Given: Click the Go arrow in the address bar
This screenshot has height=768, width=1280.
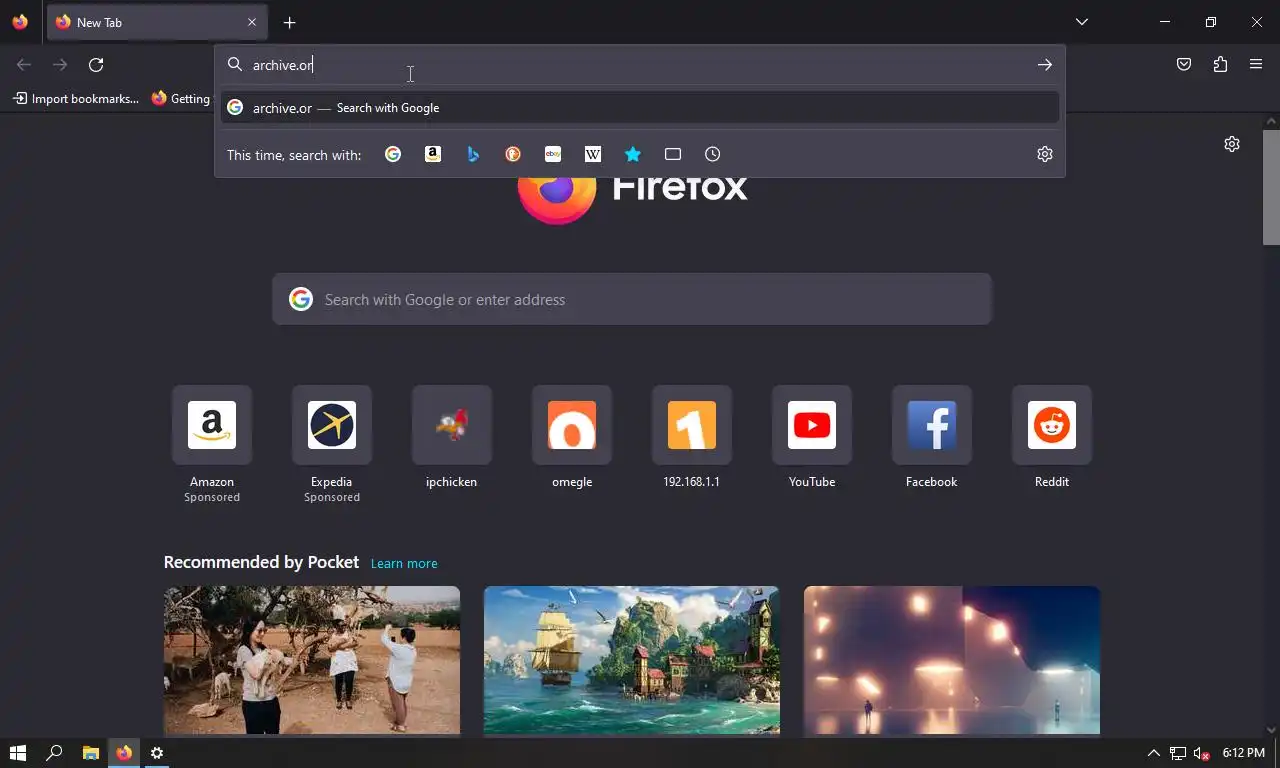Looking at the screenshot, I should [1045, 65].
